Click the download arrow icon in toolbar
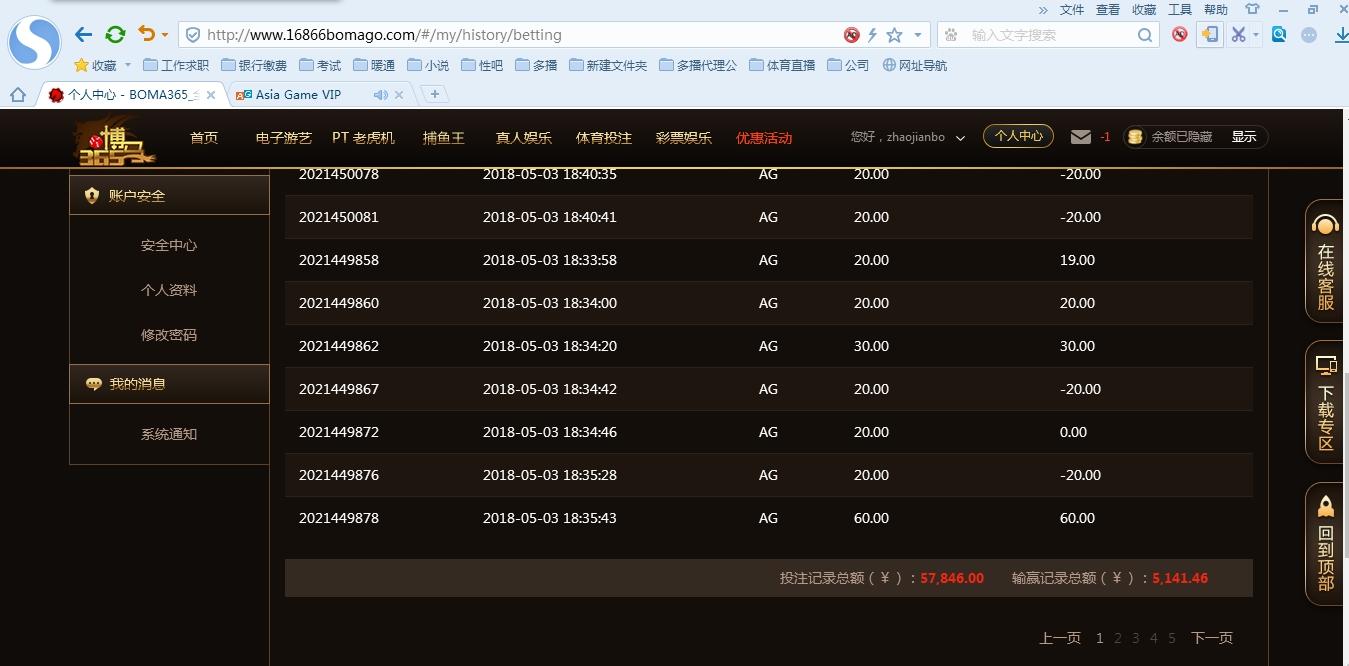This screenshot has height=666, width=1349. tap(1342, 35)
